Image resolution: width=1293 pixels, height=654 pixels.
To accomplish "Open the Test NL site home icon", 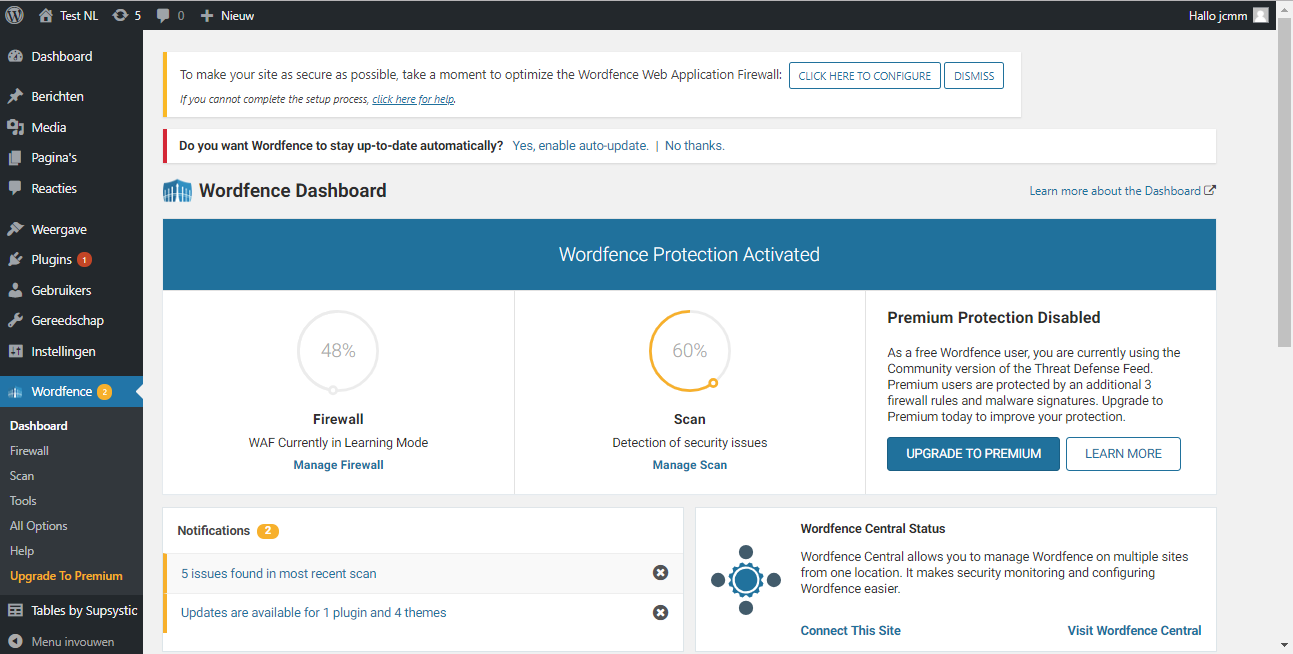I will 45,15.
